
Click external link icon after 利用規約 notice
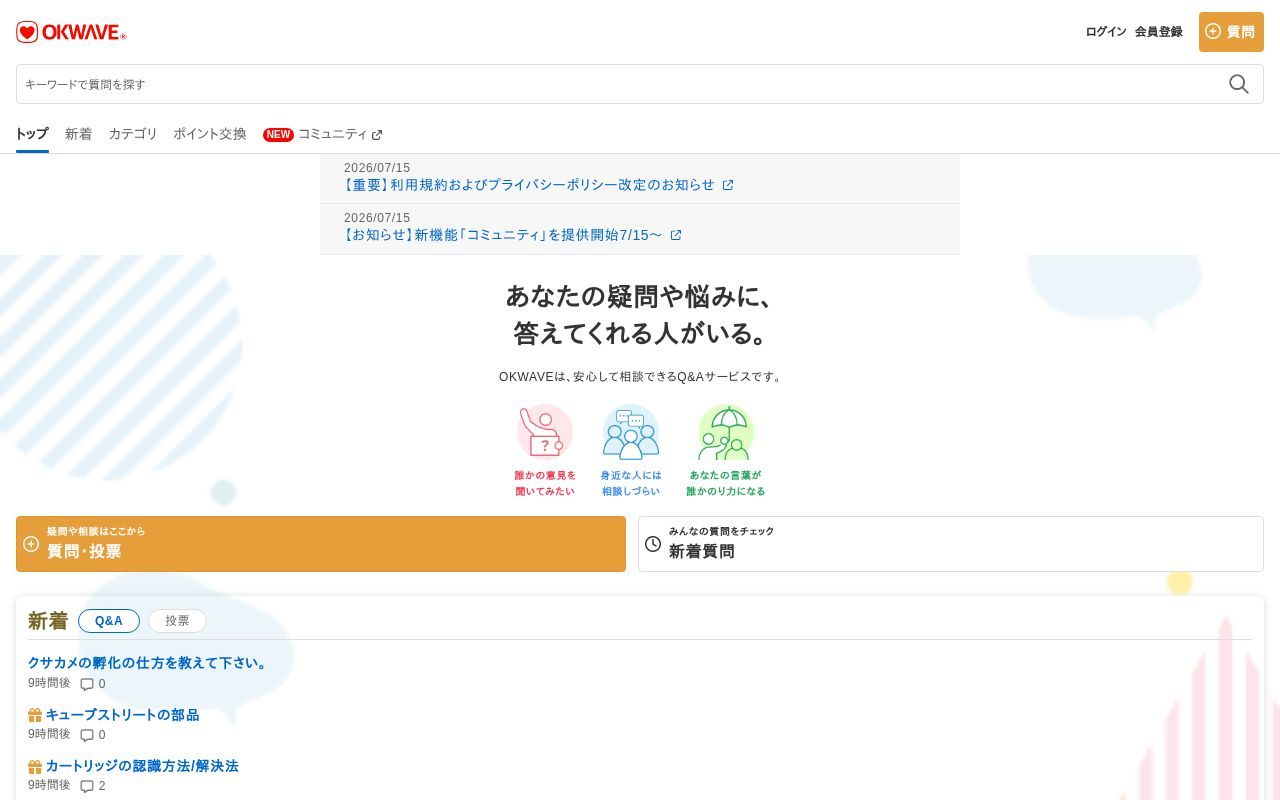728,185
